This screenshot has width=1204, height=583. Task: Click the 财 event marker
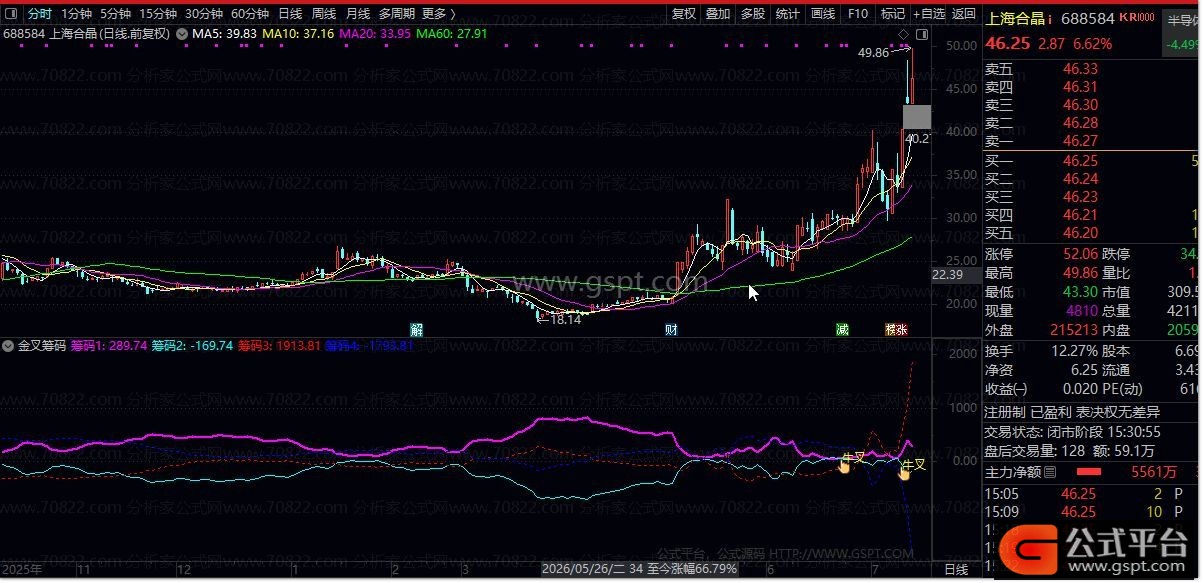pyautogui.click(x=672, y=329)
